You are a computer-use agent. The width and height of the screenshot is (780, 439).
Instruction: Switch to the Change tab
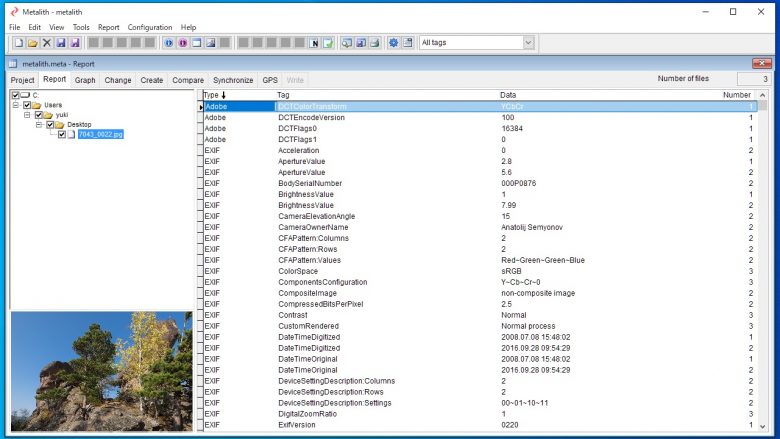118,80
